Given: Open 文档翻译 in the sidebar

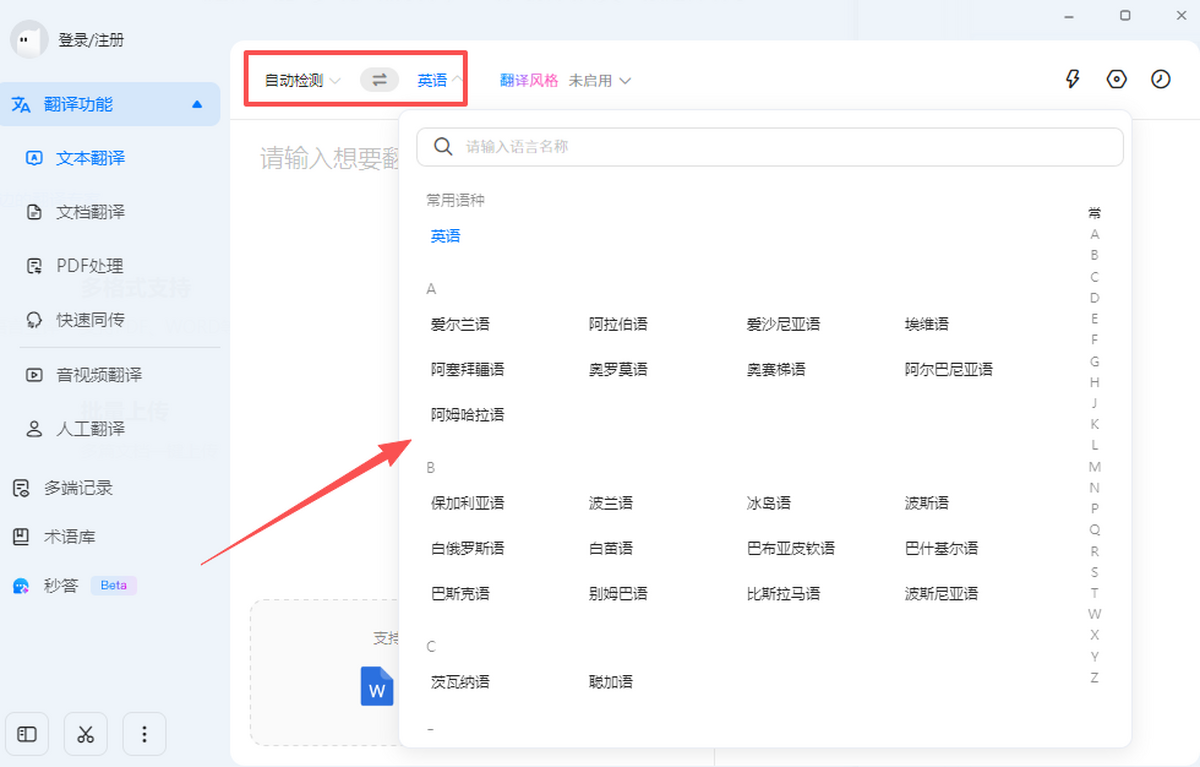Looking at the screenshot, I should click(x=90, y=212).
